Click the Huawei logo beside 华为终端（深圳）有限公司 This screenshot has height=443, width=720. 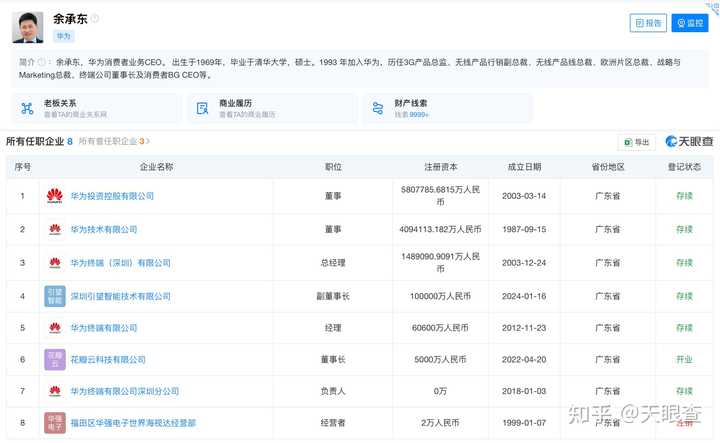pyautogui.click(x=55, y=263)
